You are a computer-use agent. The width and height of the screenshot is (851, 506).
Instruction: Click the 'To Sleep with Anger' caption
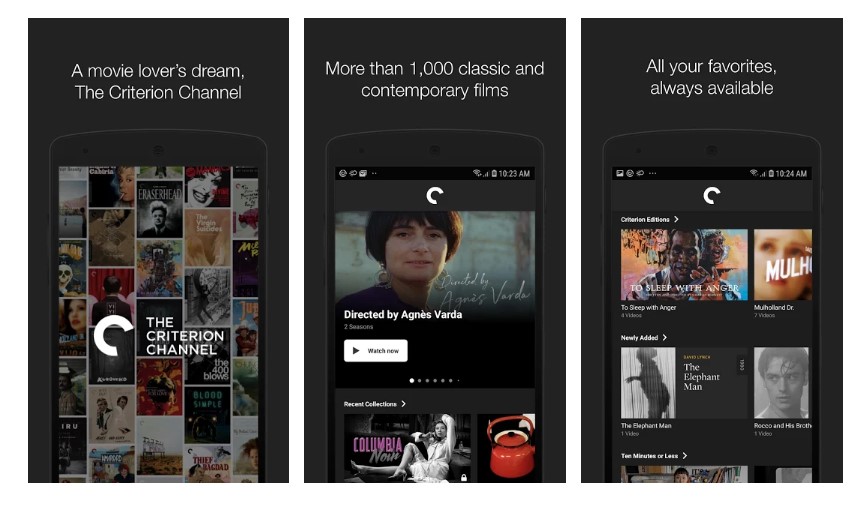(x=648, y=307)
